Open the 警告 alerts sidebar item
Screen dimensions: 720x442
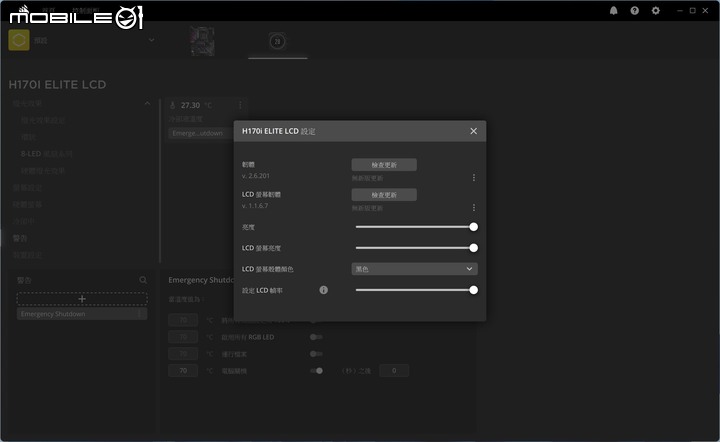pyautogui.click(x=20, y=238)
